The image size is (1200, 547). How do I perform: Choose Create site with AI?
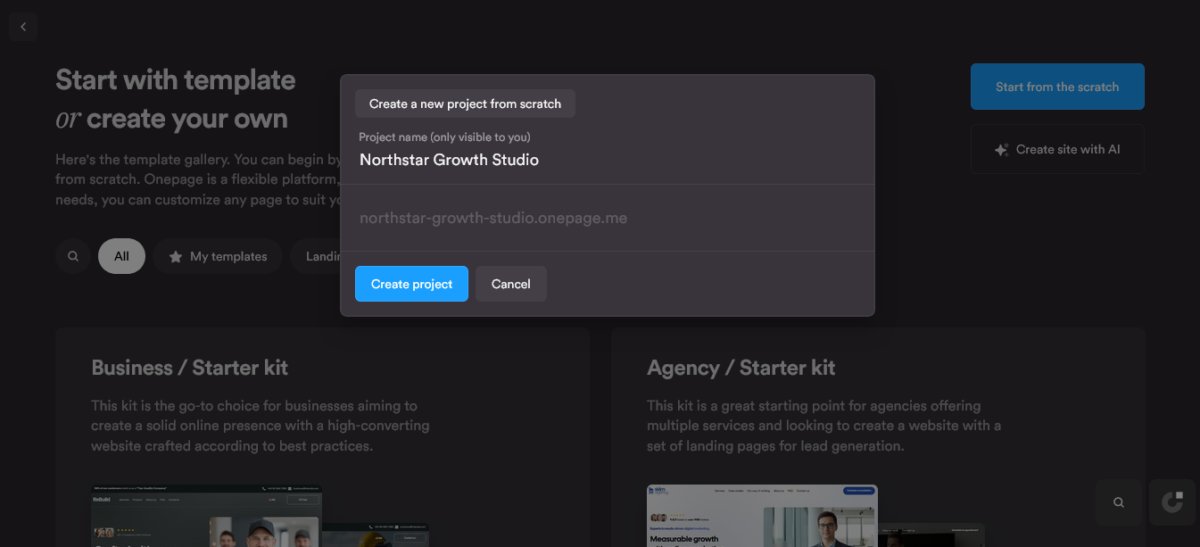pos(1057,149)
